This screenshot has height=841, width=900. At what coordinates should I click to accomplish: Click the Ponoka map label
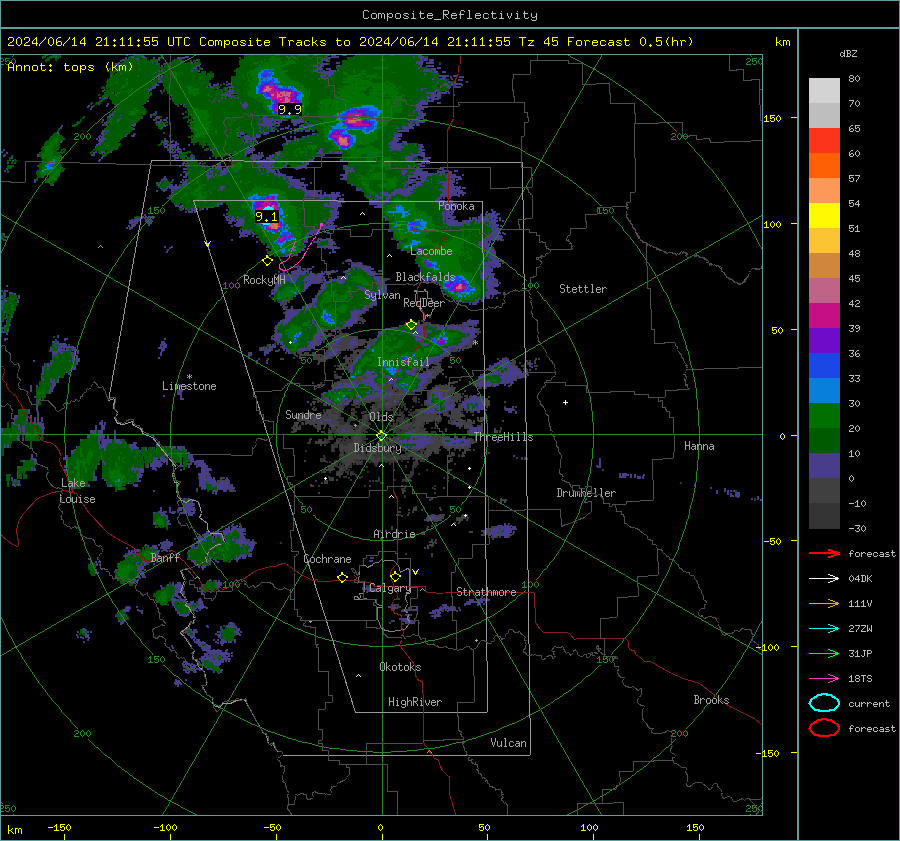456,206
